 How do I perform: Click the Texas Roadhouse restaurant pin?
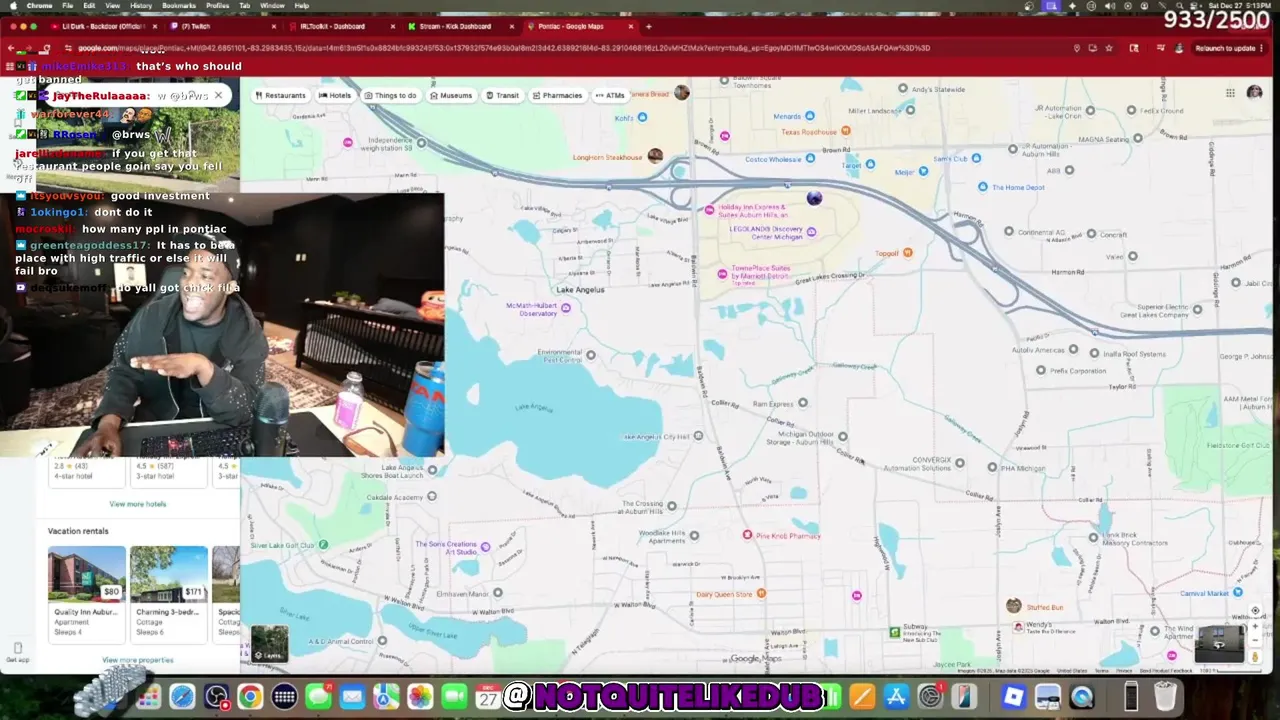tap(846, 131)
